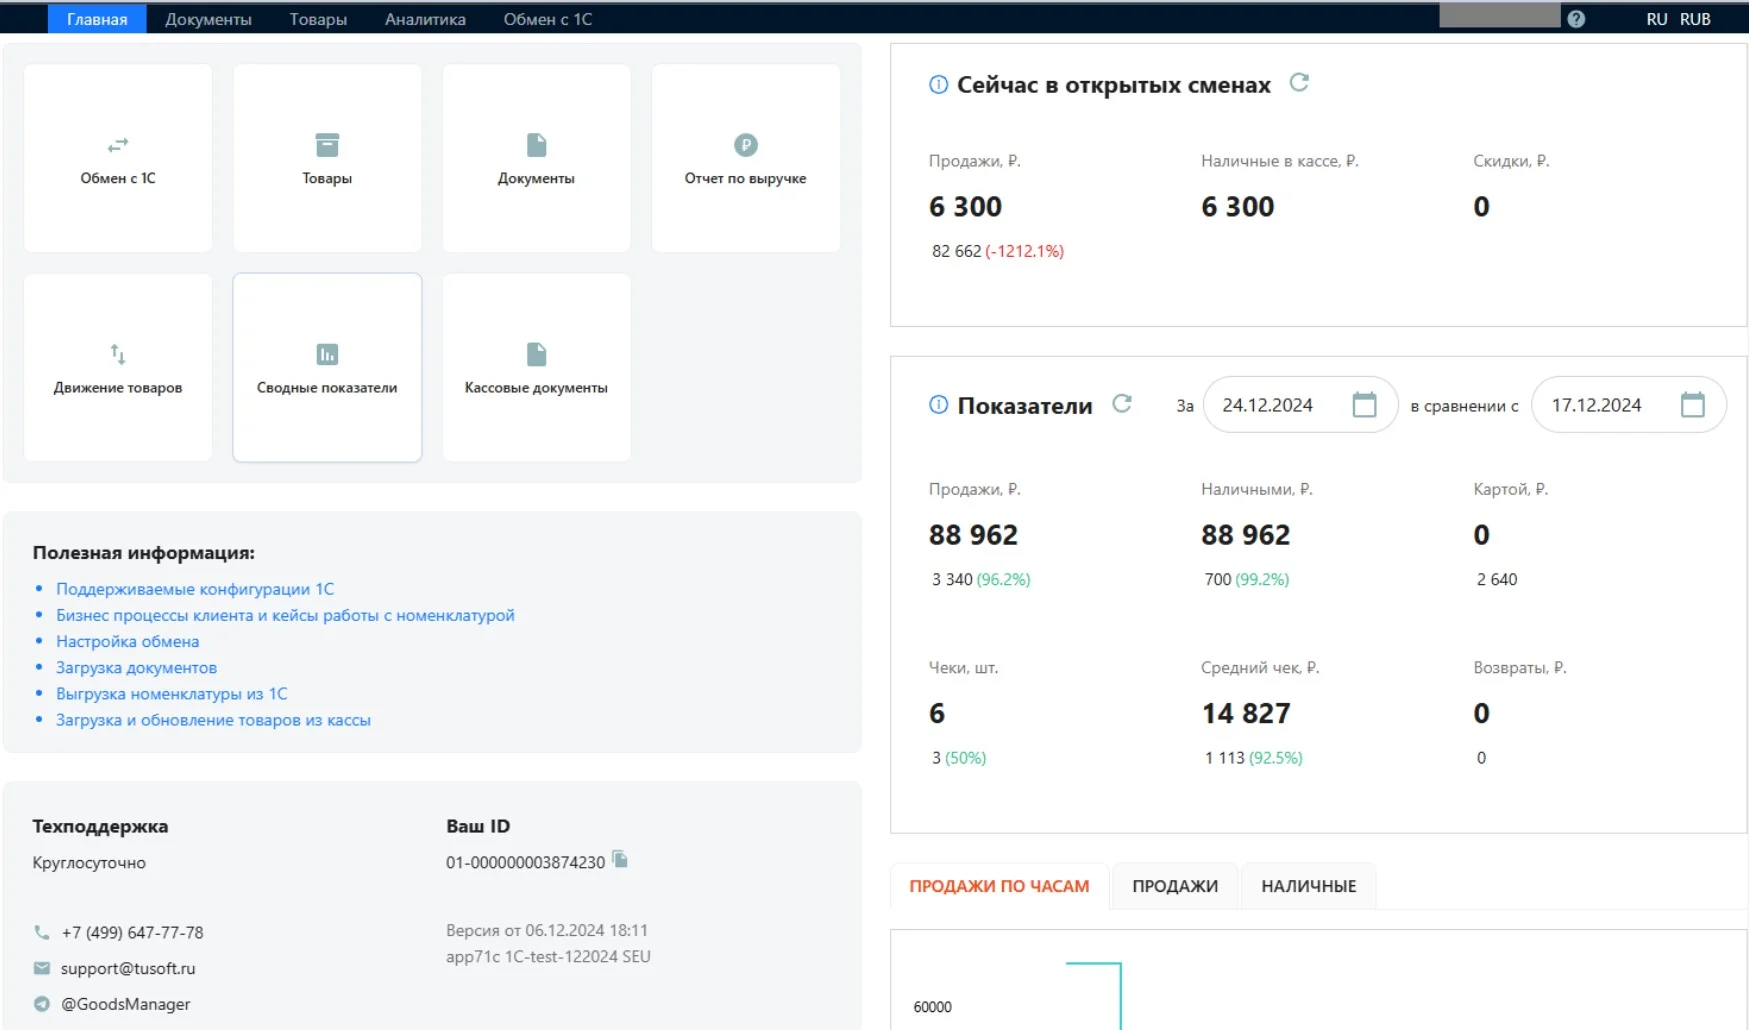Open the Загрузка документов link

(x=136, y=667)
